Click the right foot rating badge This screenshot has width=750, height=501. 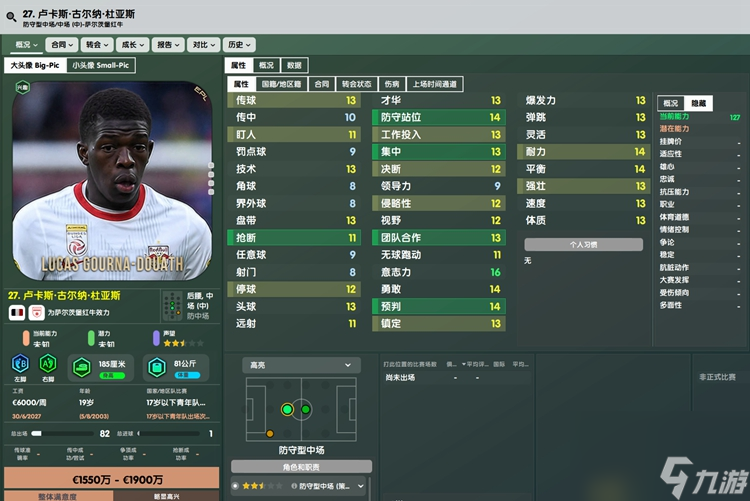(x=48, y=364)
